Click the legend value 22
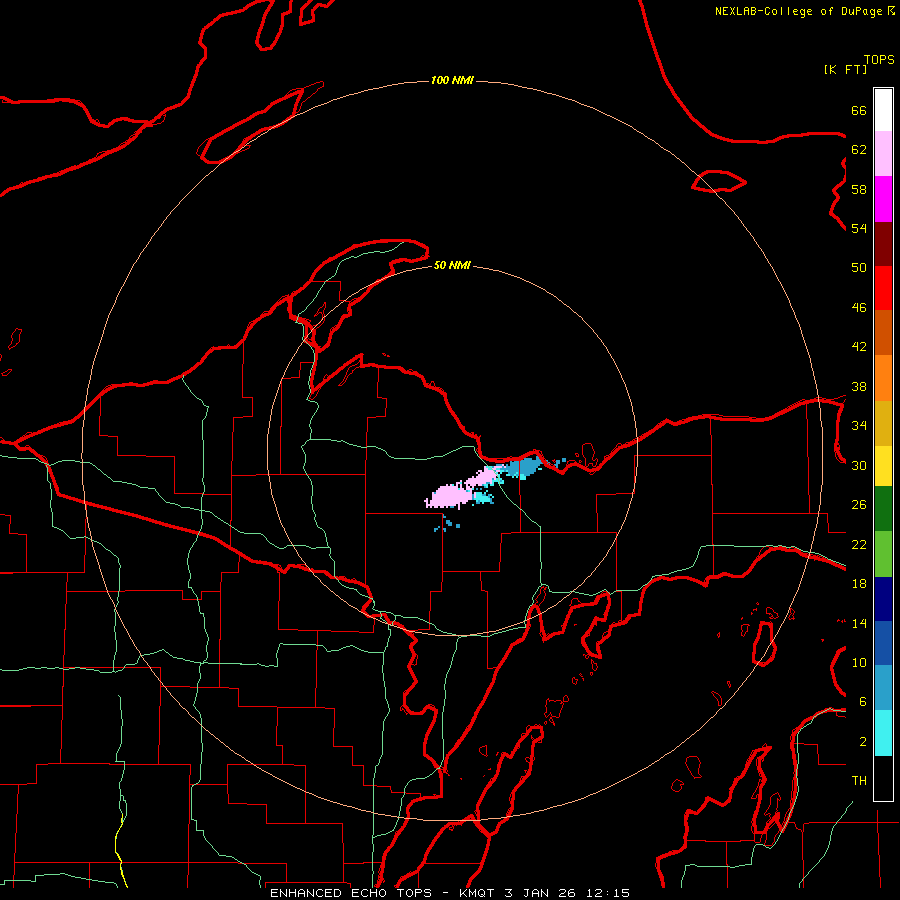Screen dimensions: 900x900 [859, 544]
